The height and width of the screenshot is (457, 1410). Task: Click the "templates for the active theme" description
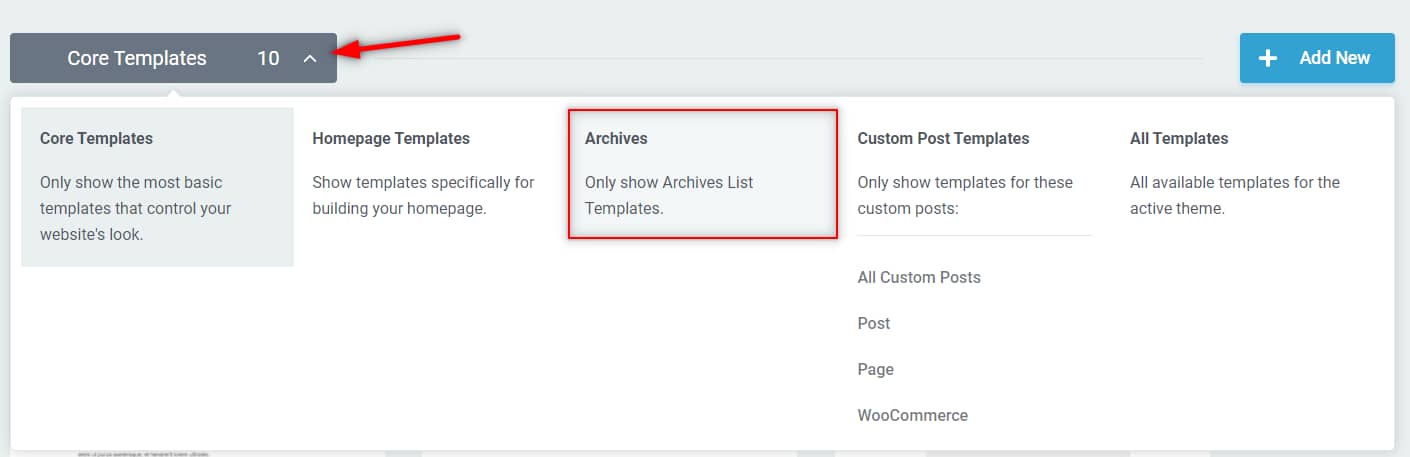pos(1234,195)
